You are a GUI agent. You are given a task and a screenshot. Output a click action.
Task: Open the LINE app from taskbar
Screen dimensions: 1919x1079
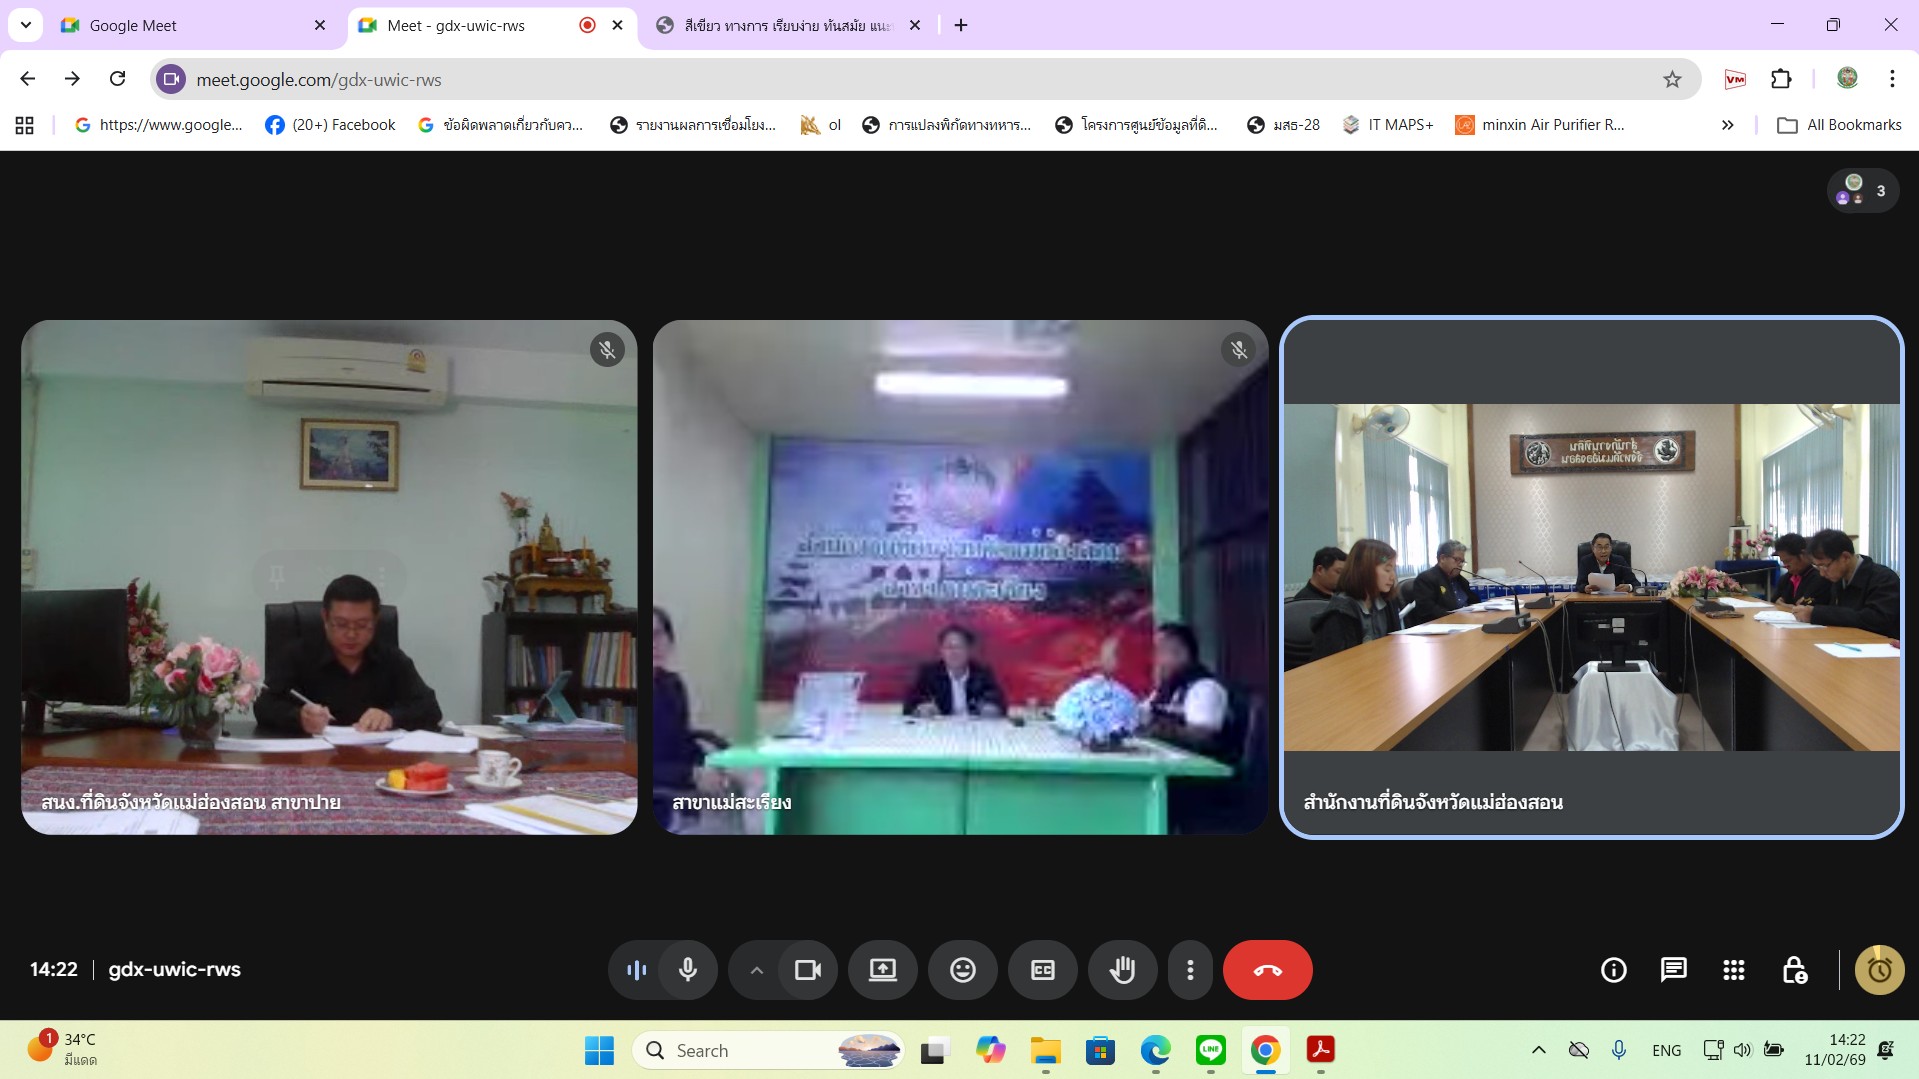pos(1210,1050)
